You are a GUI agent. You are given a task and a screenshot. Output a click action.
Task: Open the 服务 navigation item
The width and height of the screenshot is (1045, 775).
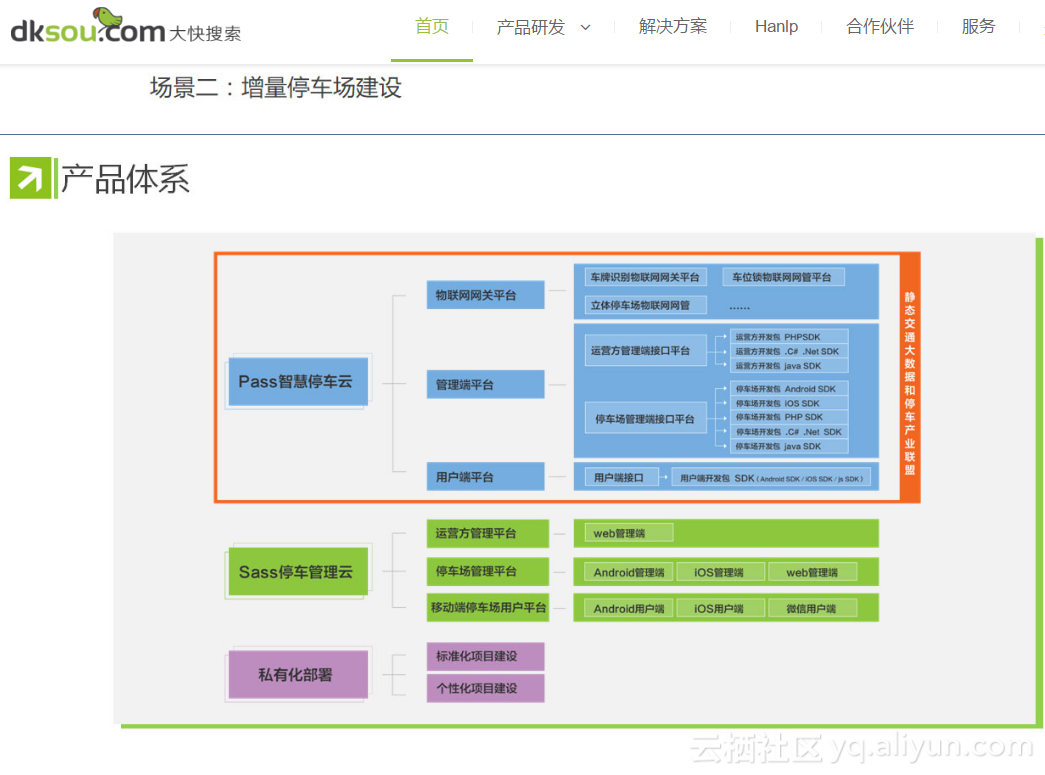978,27
